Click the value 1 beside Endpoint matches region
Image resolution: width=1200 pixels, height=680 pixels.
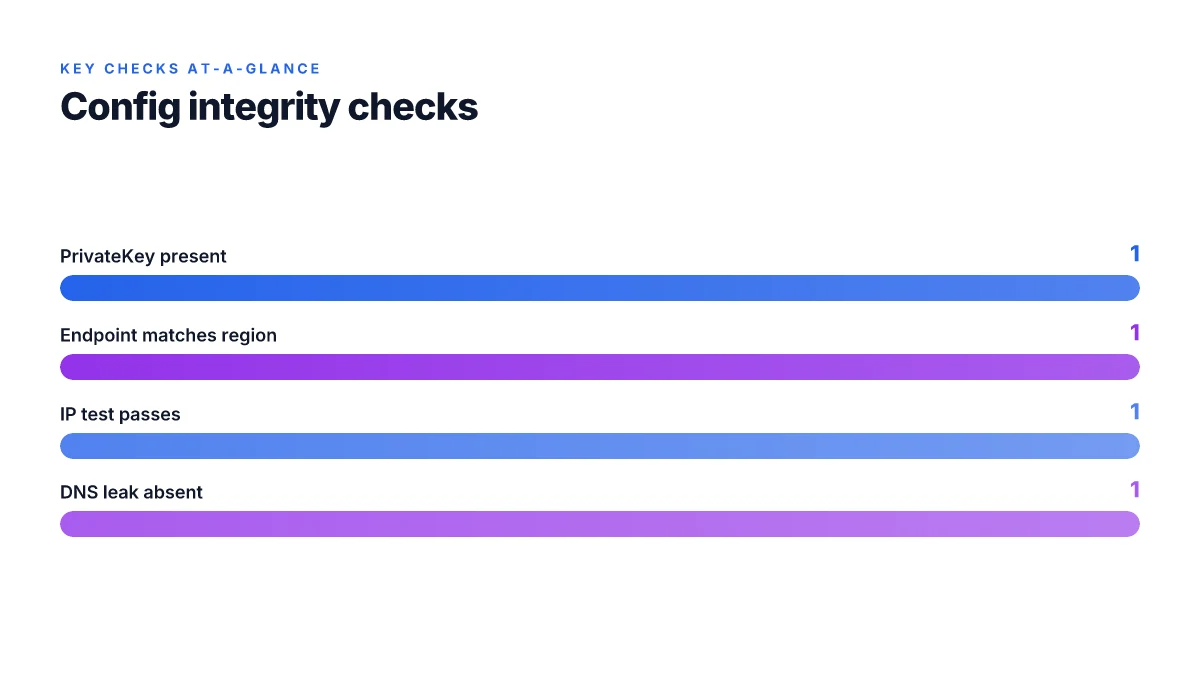point(1135,333)
